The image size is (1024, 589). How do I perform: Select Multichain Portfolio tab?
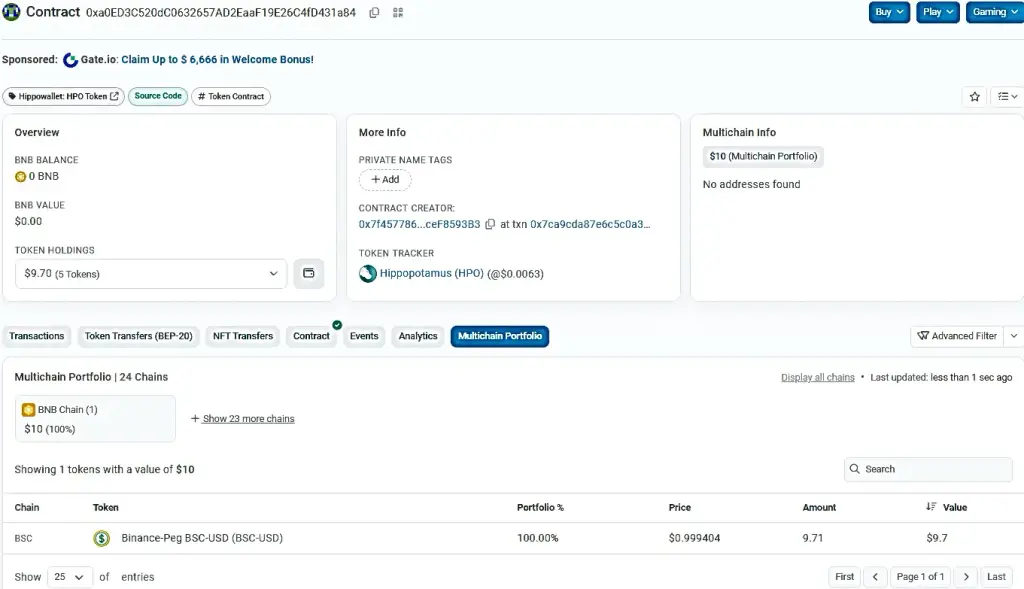coord(500,336)
